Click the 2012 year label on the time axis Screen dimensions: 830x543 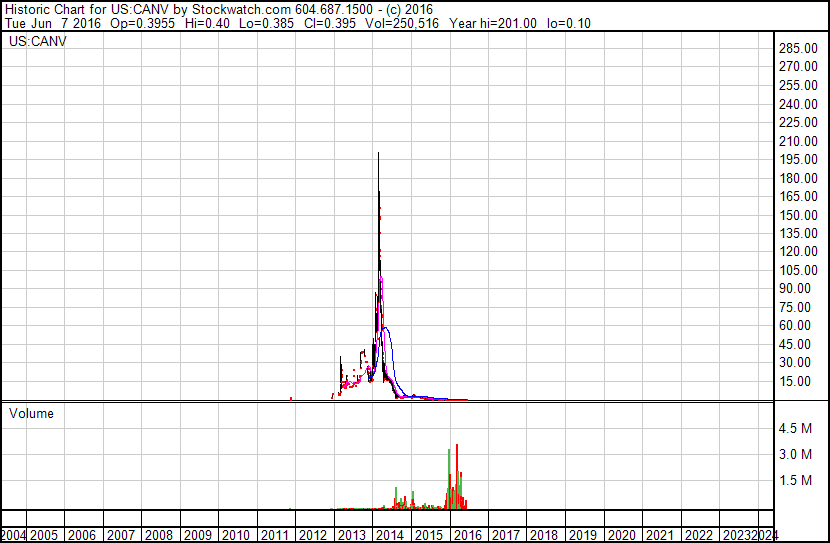tap(313, 536)
